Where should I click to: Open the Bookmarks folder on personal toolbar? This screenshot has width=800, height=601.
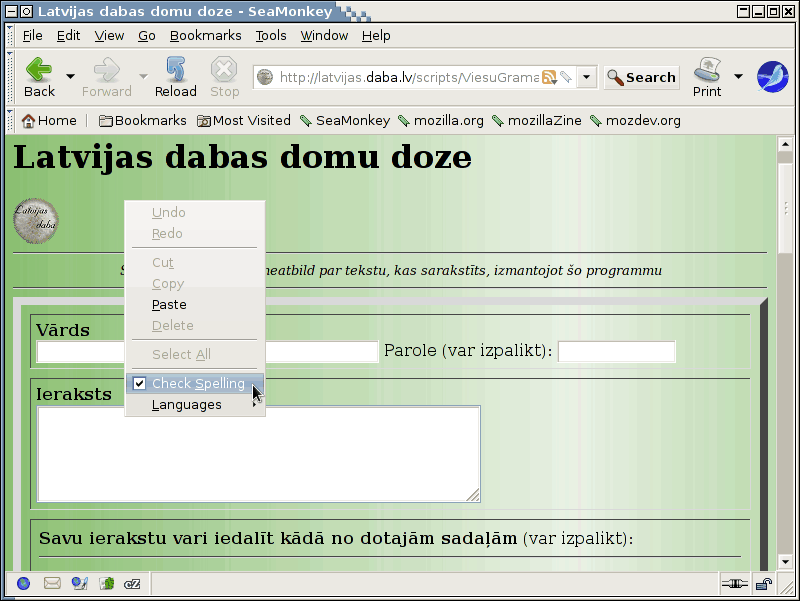click(x=142, y=121)
